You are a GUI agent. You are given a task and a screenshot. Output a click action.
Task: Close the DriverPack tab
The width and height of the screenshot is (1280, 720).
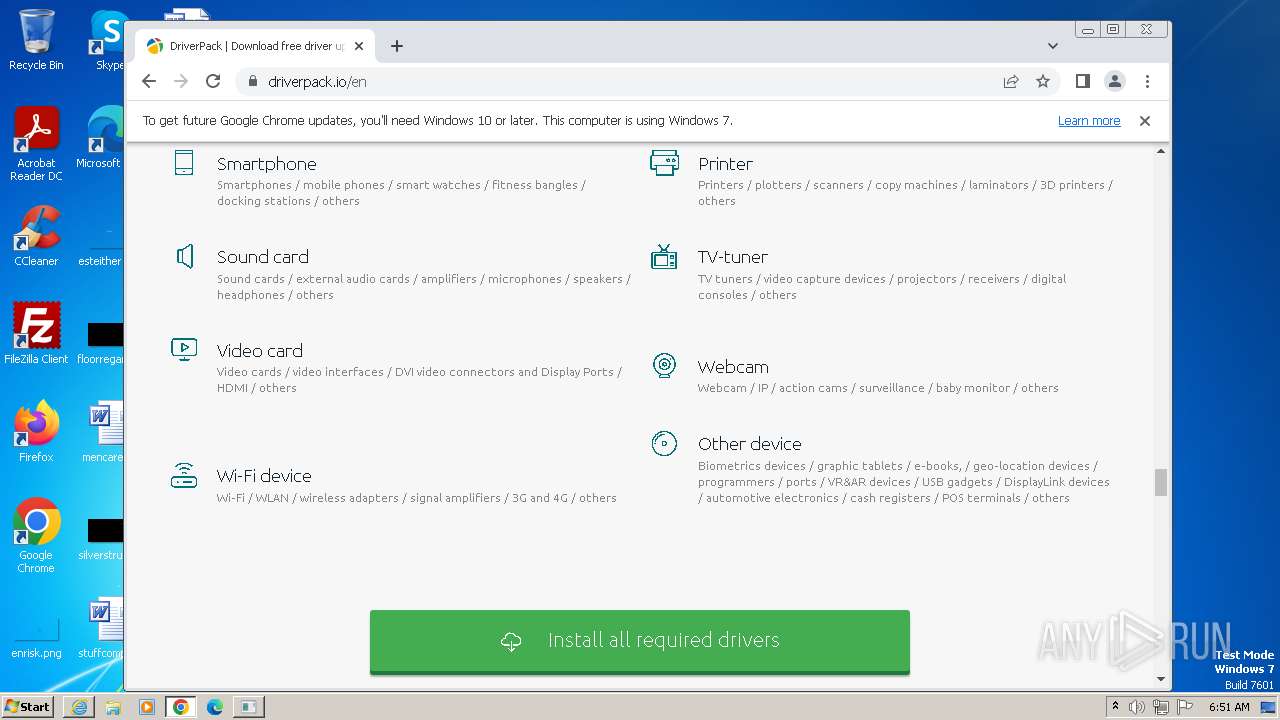(x=359, y=46)
